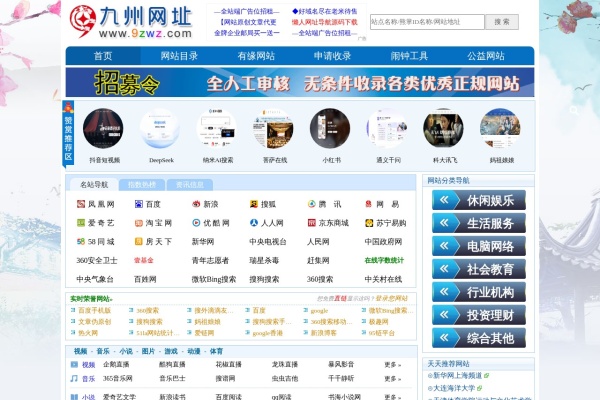Open the 通义千问 round thumbnail
600x400 pixels.
coord(387,128)
